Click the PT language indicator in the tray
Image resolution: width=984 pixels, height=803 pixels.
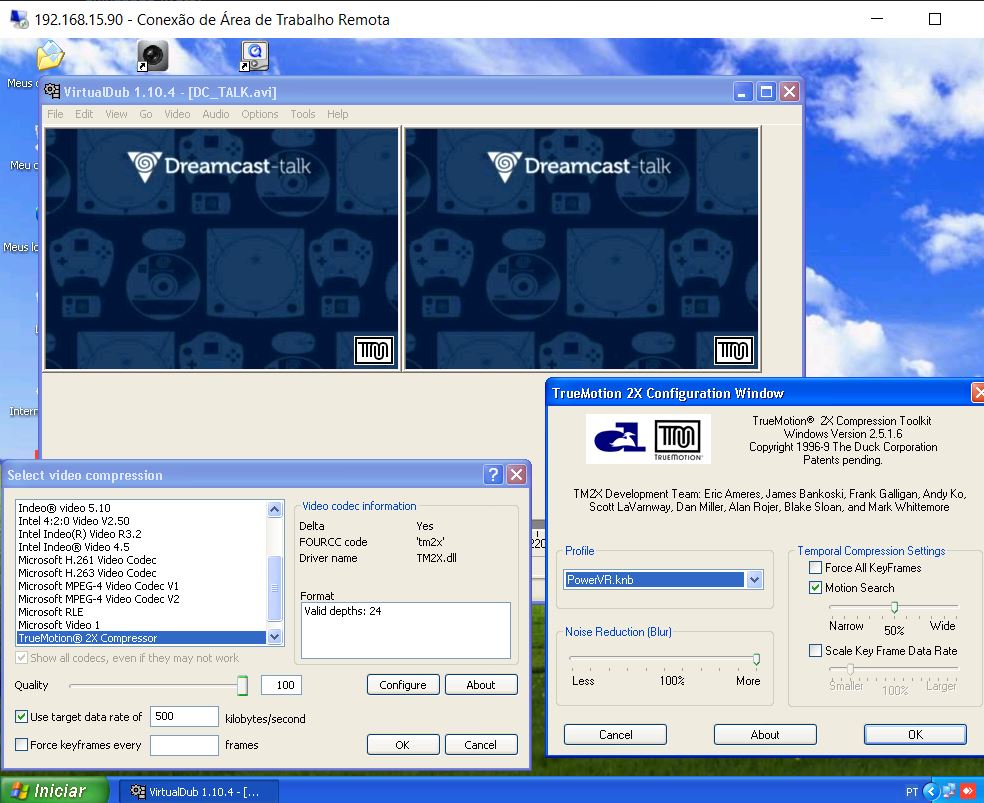[x=912, y=792]
